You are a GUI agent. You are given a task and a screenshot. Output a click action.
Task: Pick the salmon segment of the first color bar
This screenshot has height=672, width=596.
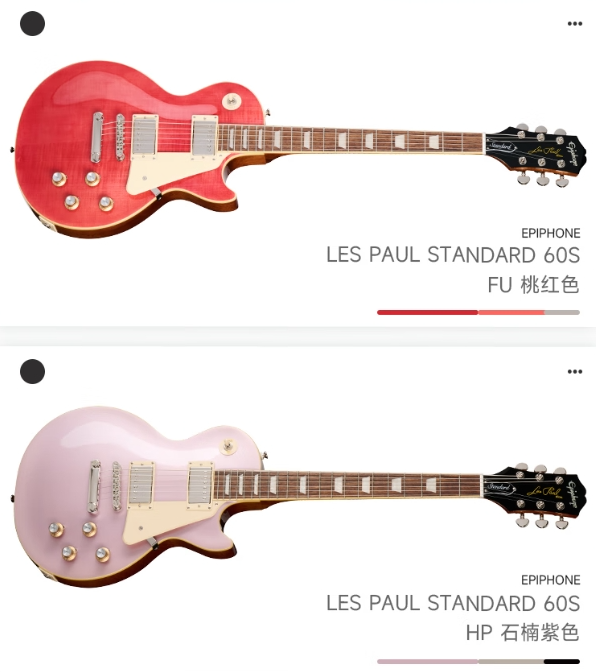(x=511, y=312)
